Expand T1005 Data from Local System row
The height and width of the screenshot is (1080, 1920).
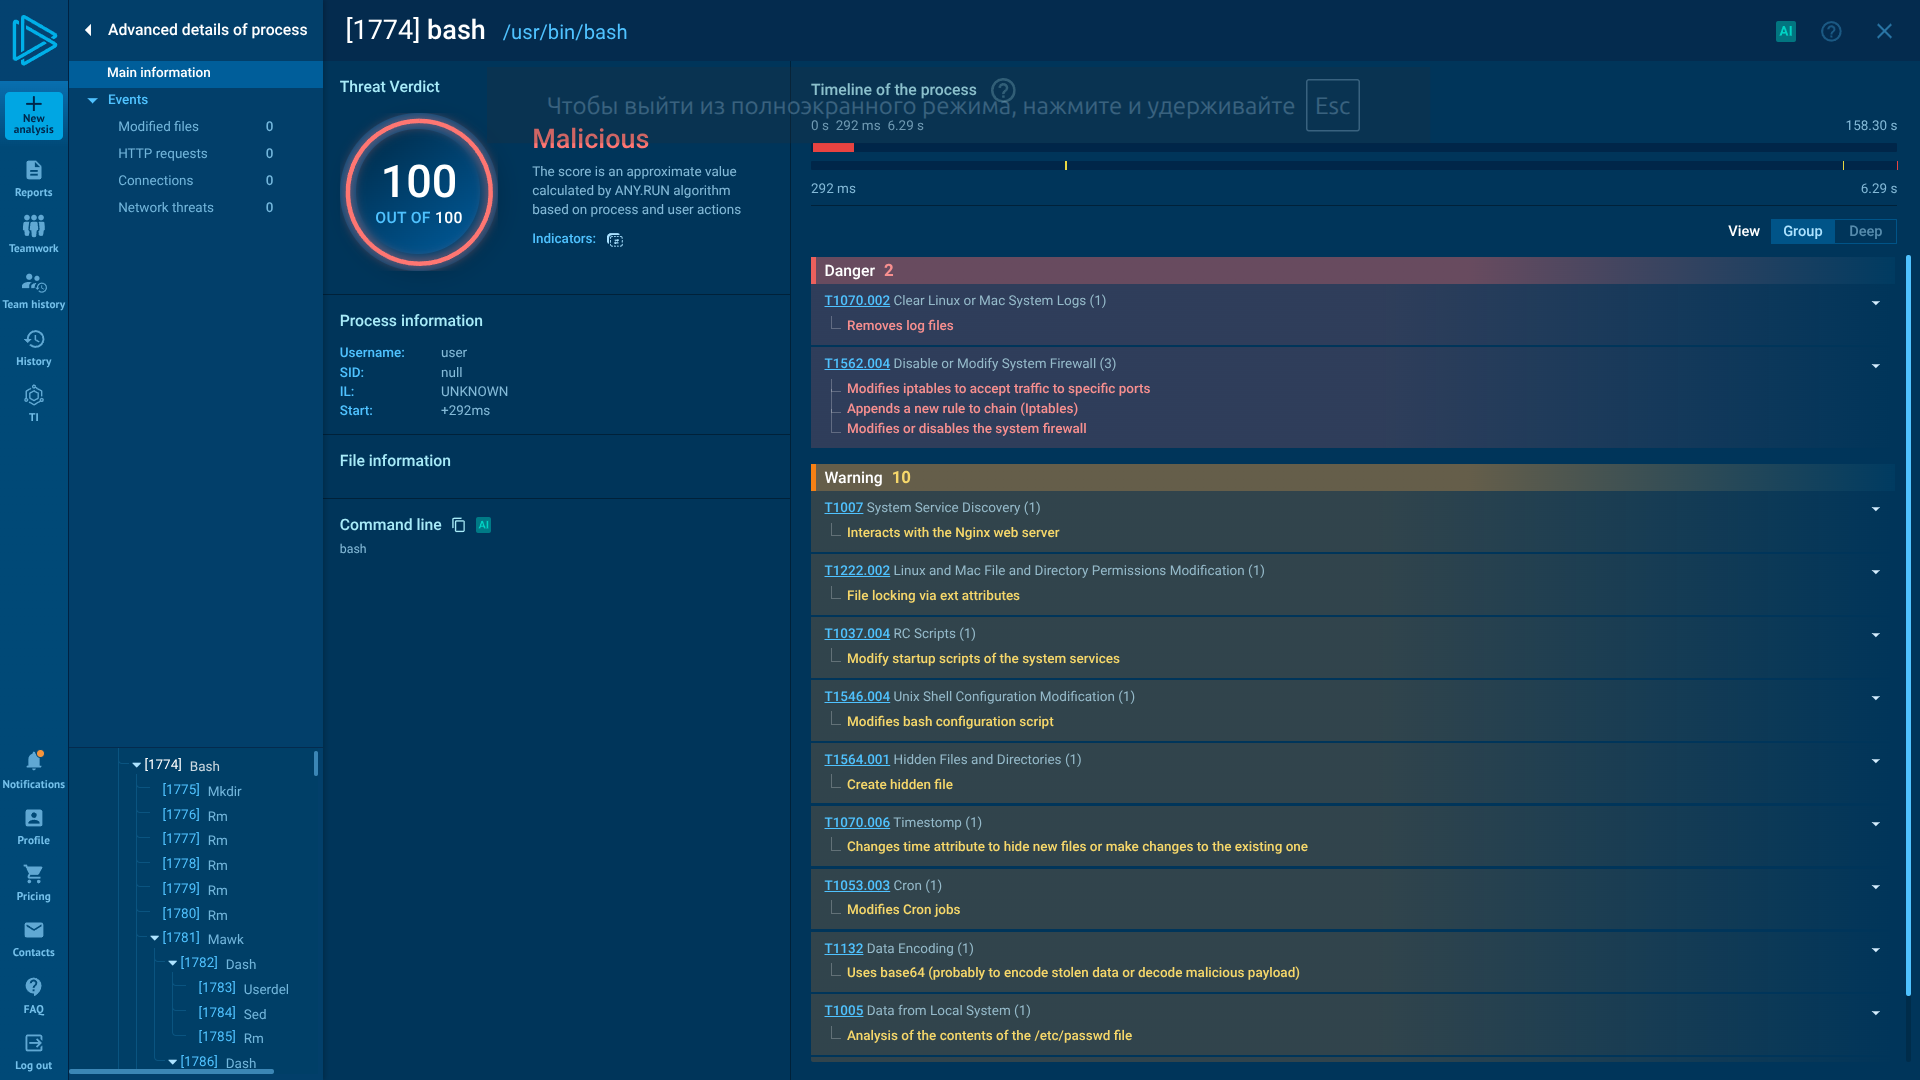click(1875, 1013)
